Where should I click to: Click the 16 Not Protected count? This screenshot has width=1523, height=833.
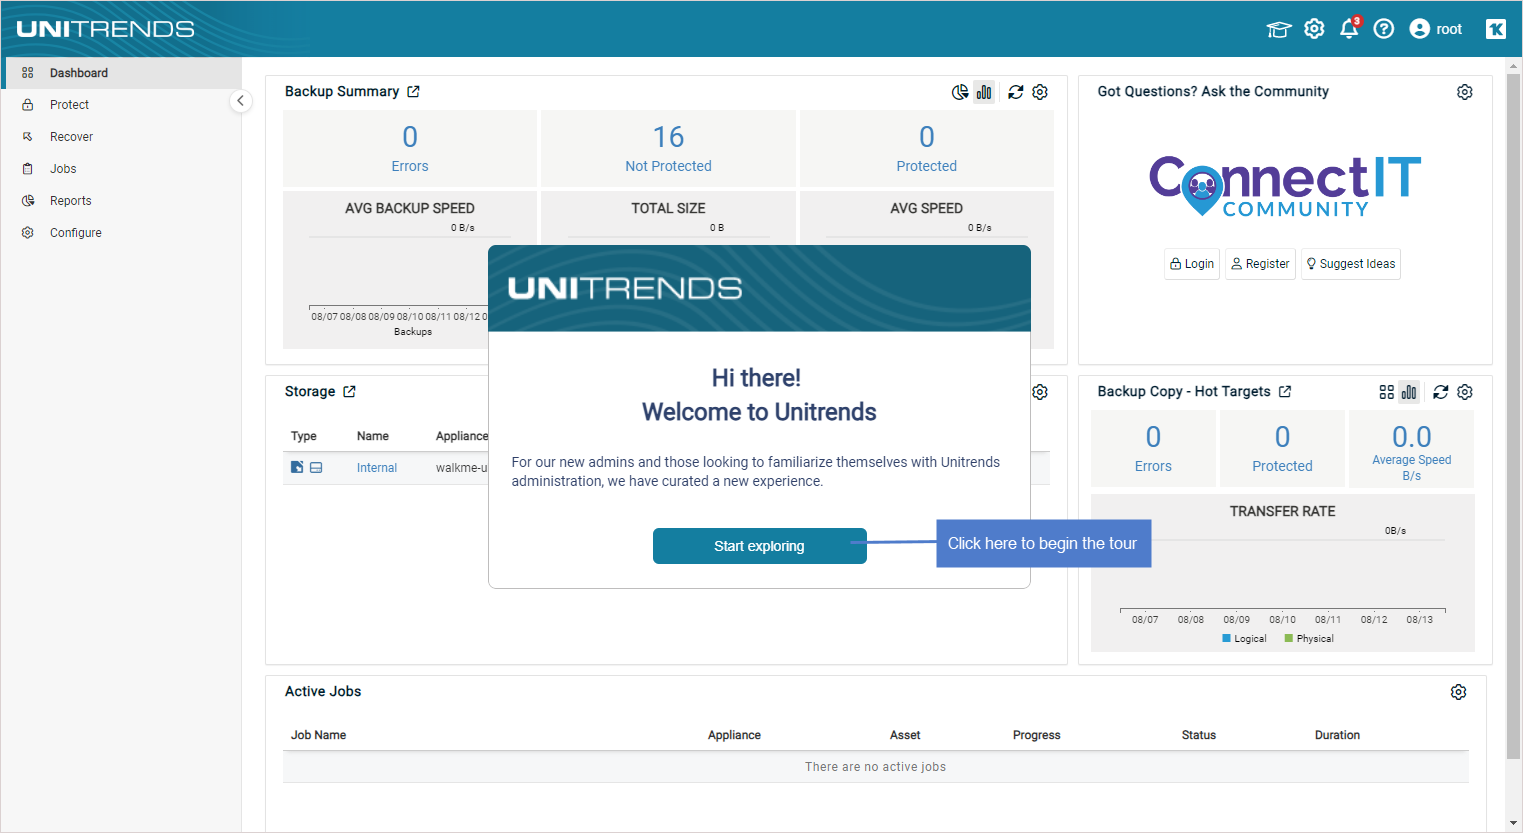pos(668,148)
